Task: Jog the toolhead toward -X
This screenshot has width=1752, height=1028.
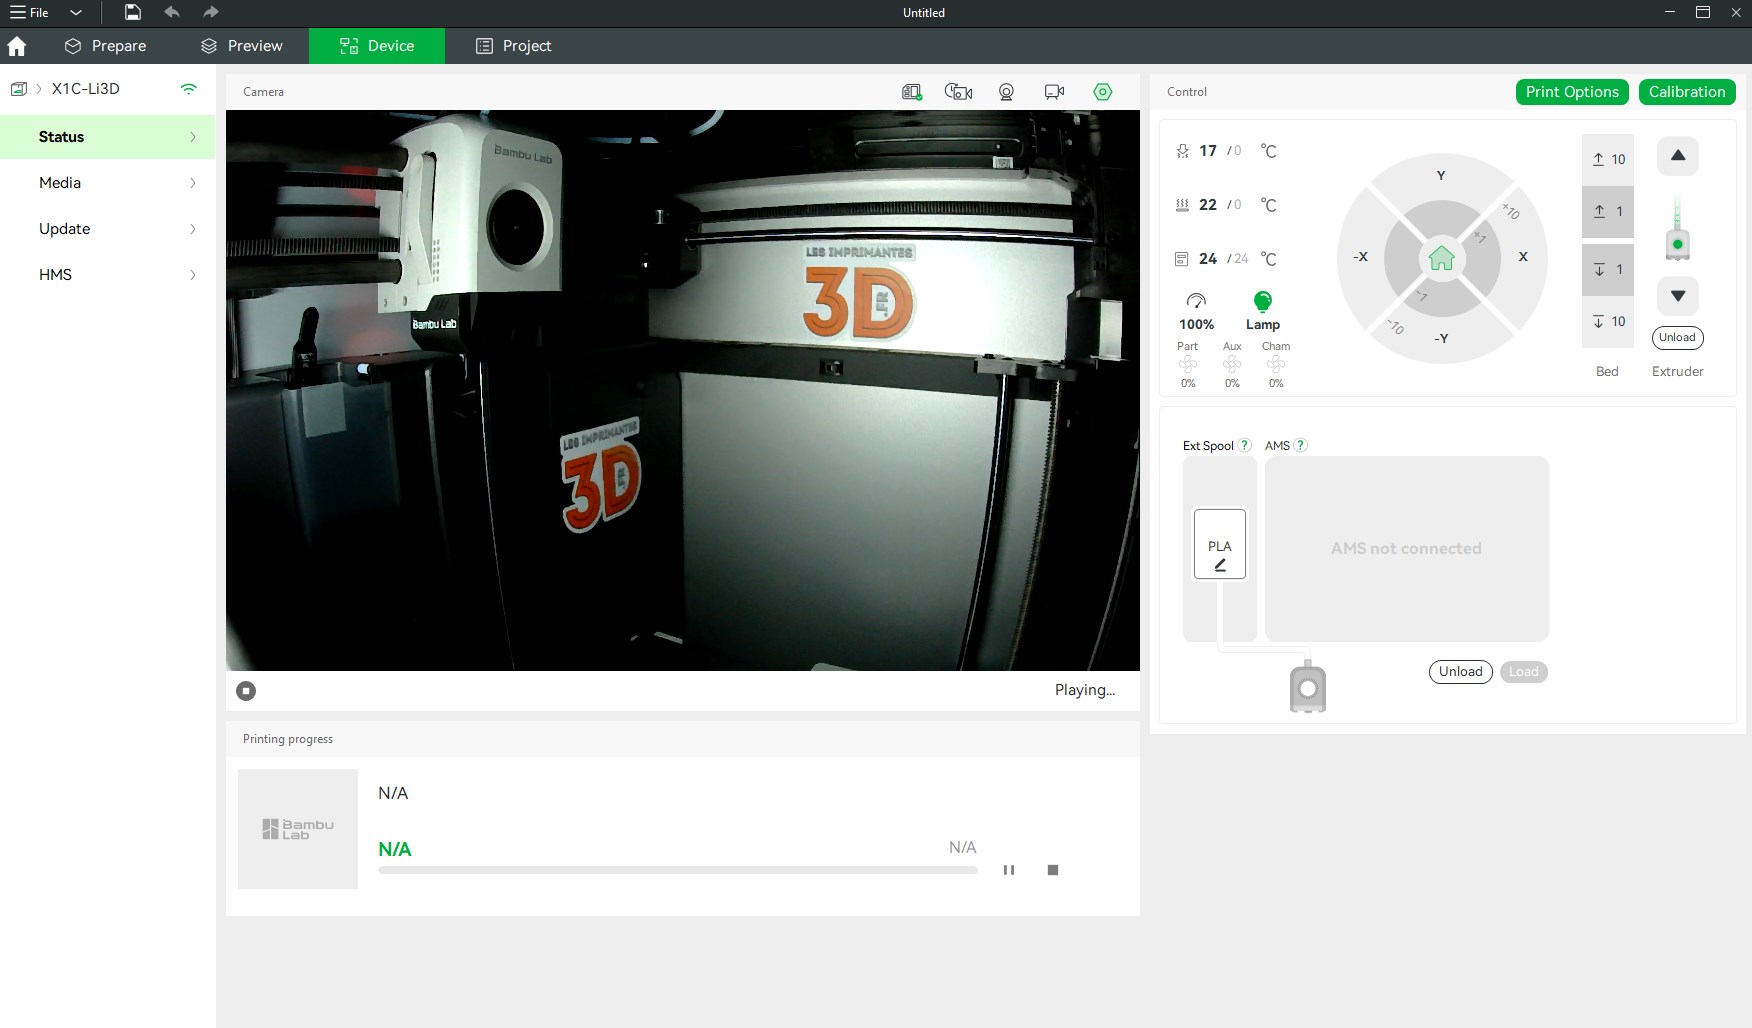Action: tap(1360, 257)
